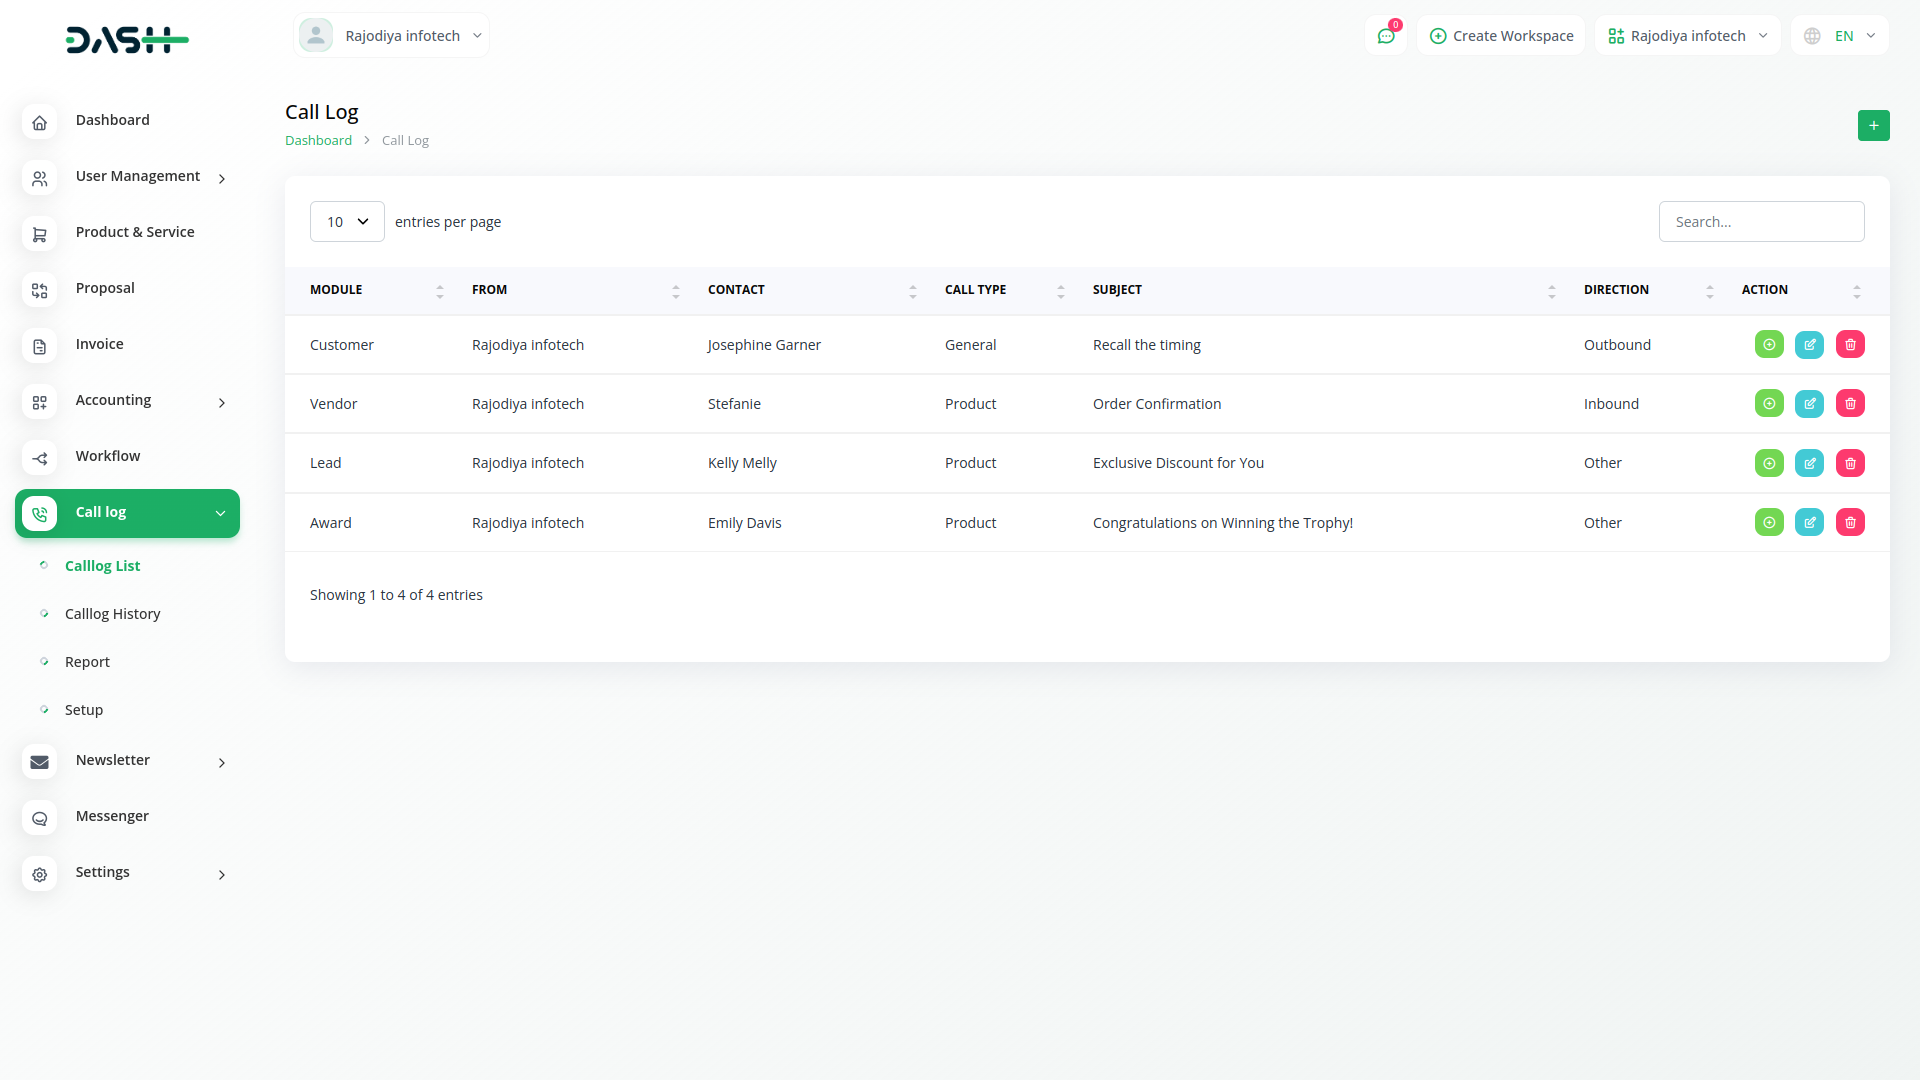The height and width of the screenshot is (1080, 1920).
Task: Click into the Search input field
Action: pyautogui.click(x=1761, y=222)
